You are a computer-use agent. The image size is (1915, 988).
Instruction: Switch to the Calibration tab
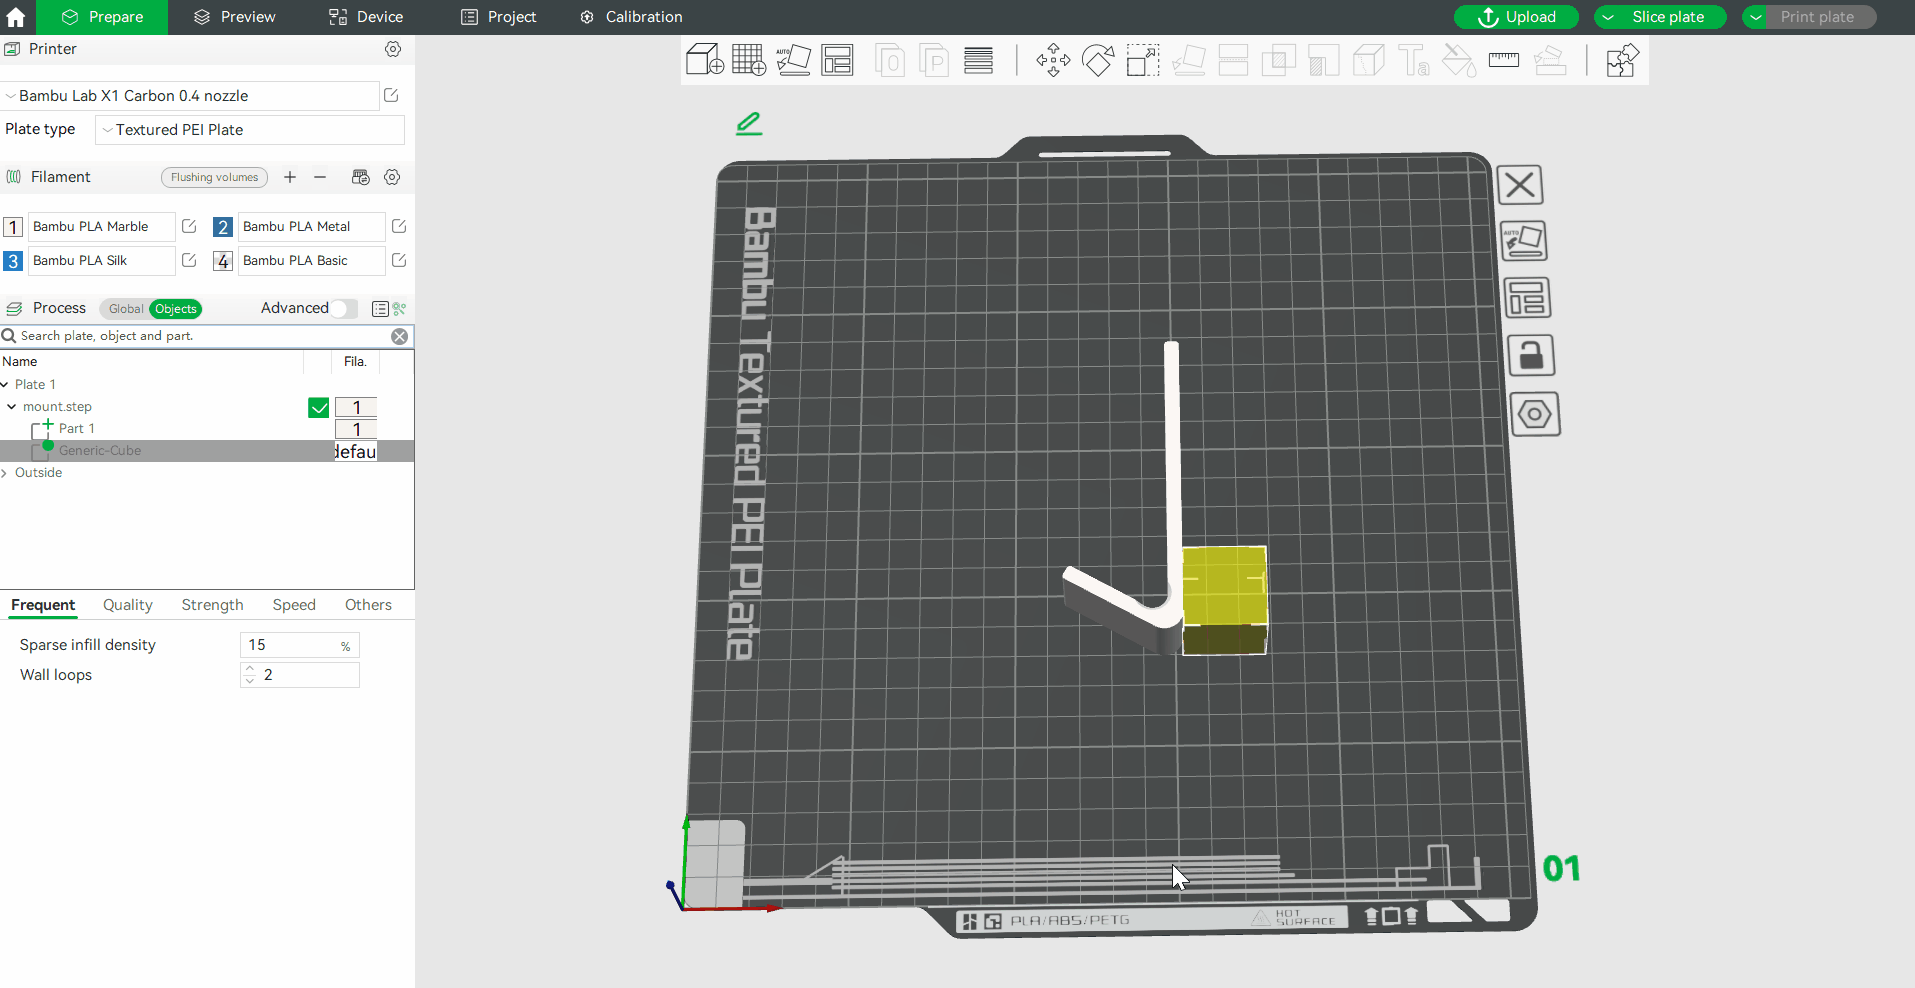point(631,17)
